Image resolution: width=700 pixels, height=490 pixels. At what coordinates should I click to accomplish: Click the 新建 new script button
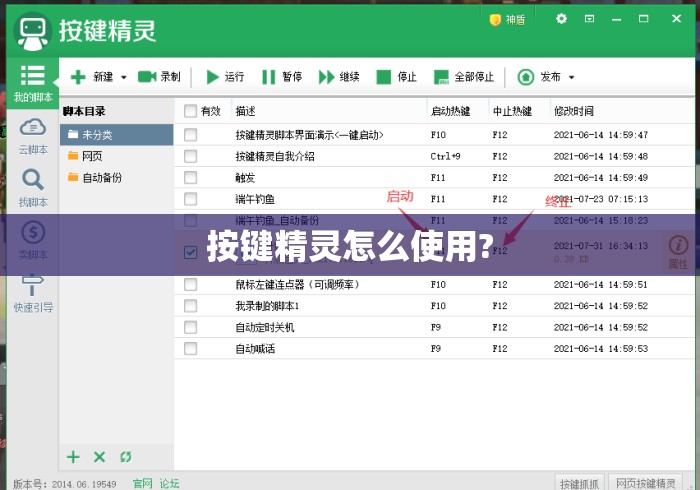pos(92,77)
